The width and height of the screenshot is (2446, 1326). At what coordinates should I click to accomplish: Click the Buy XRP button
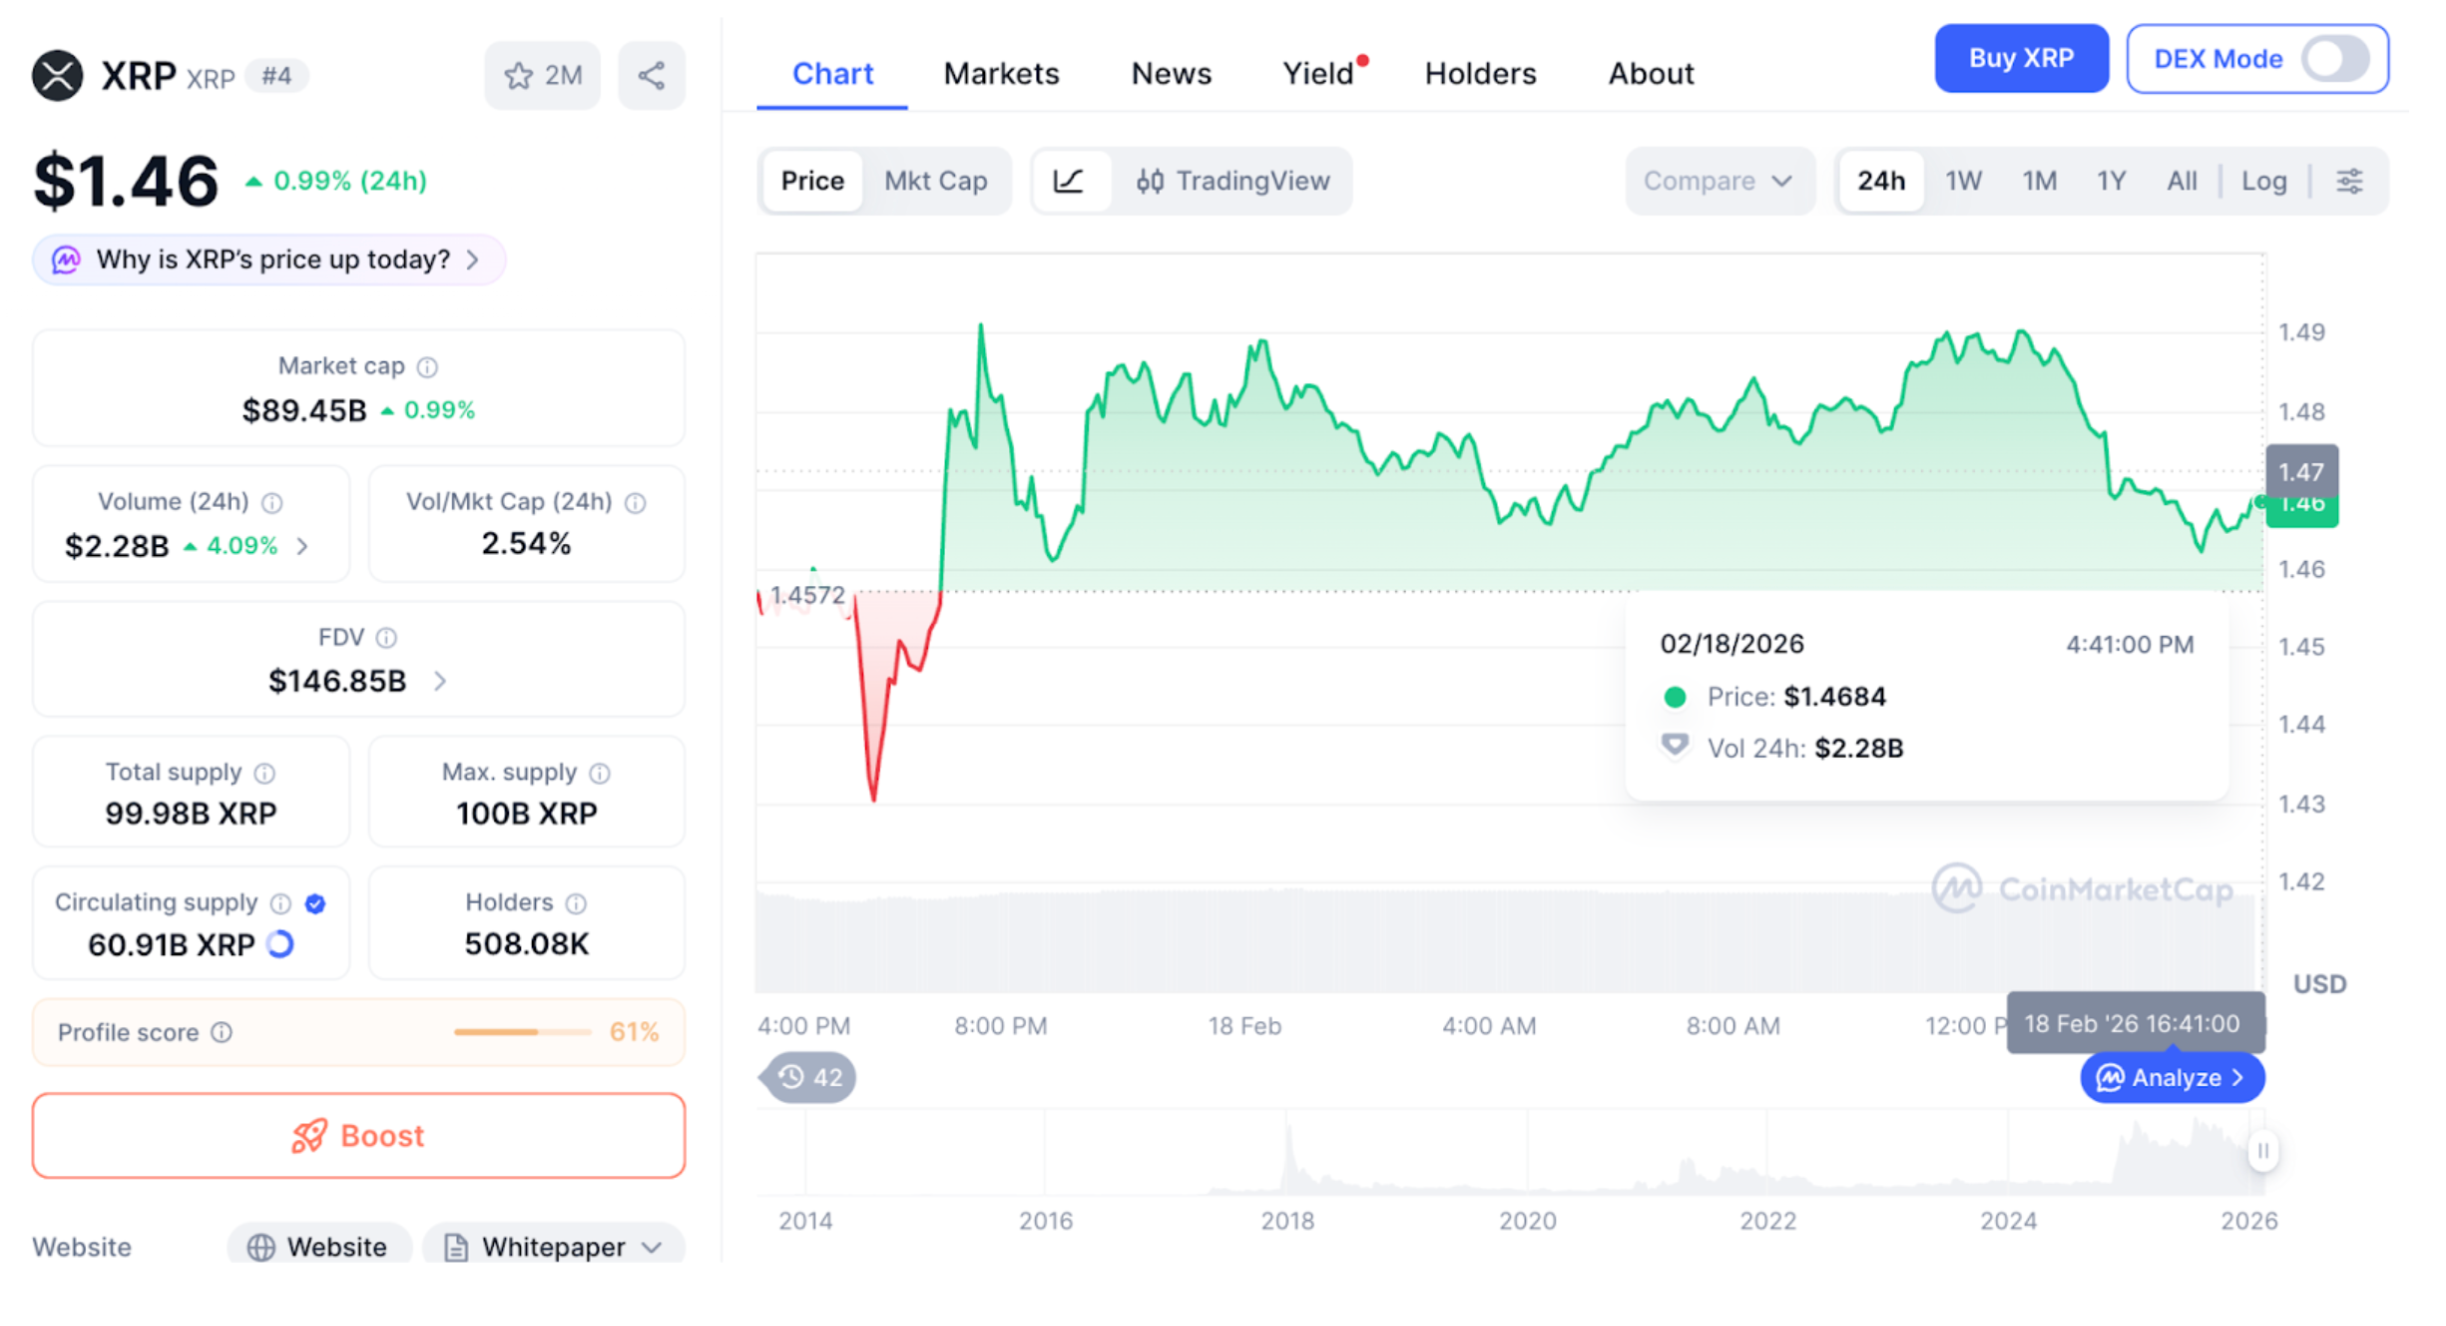click(2021, 59)
